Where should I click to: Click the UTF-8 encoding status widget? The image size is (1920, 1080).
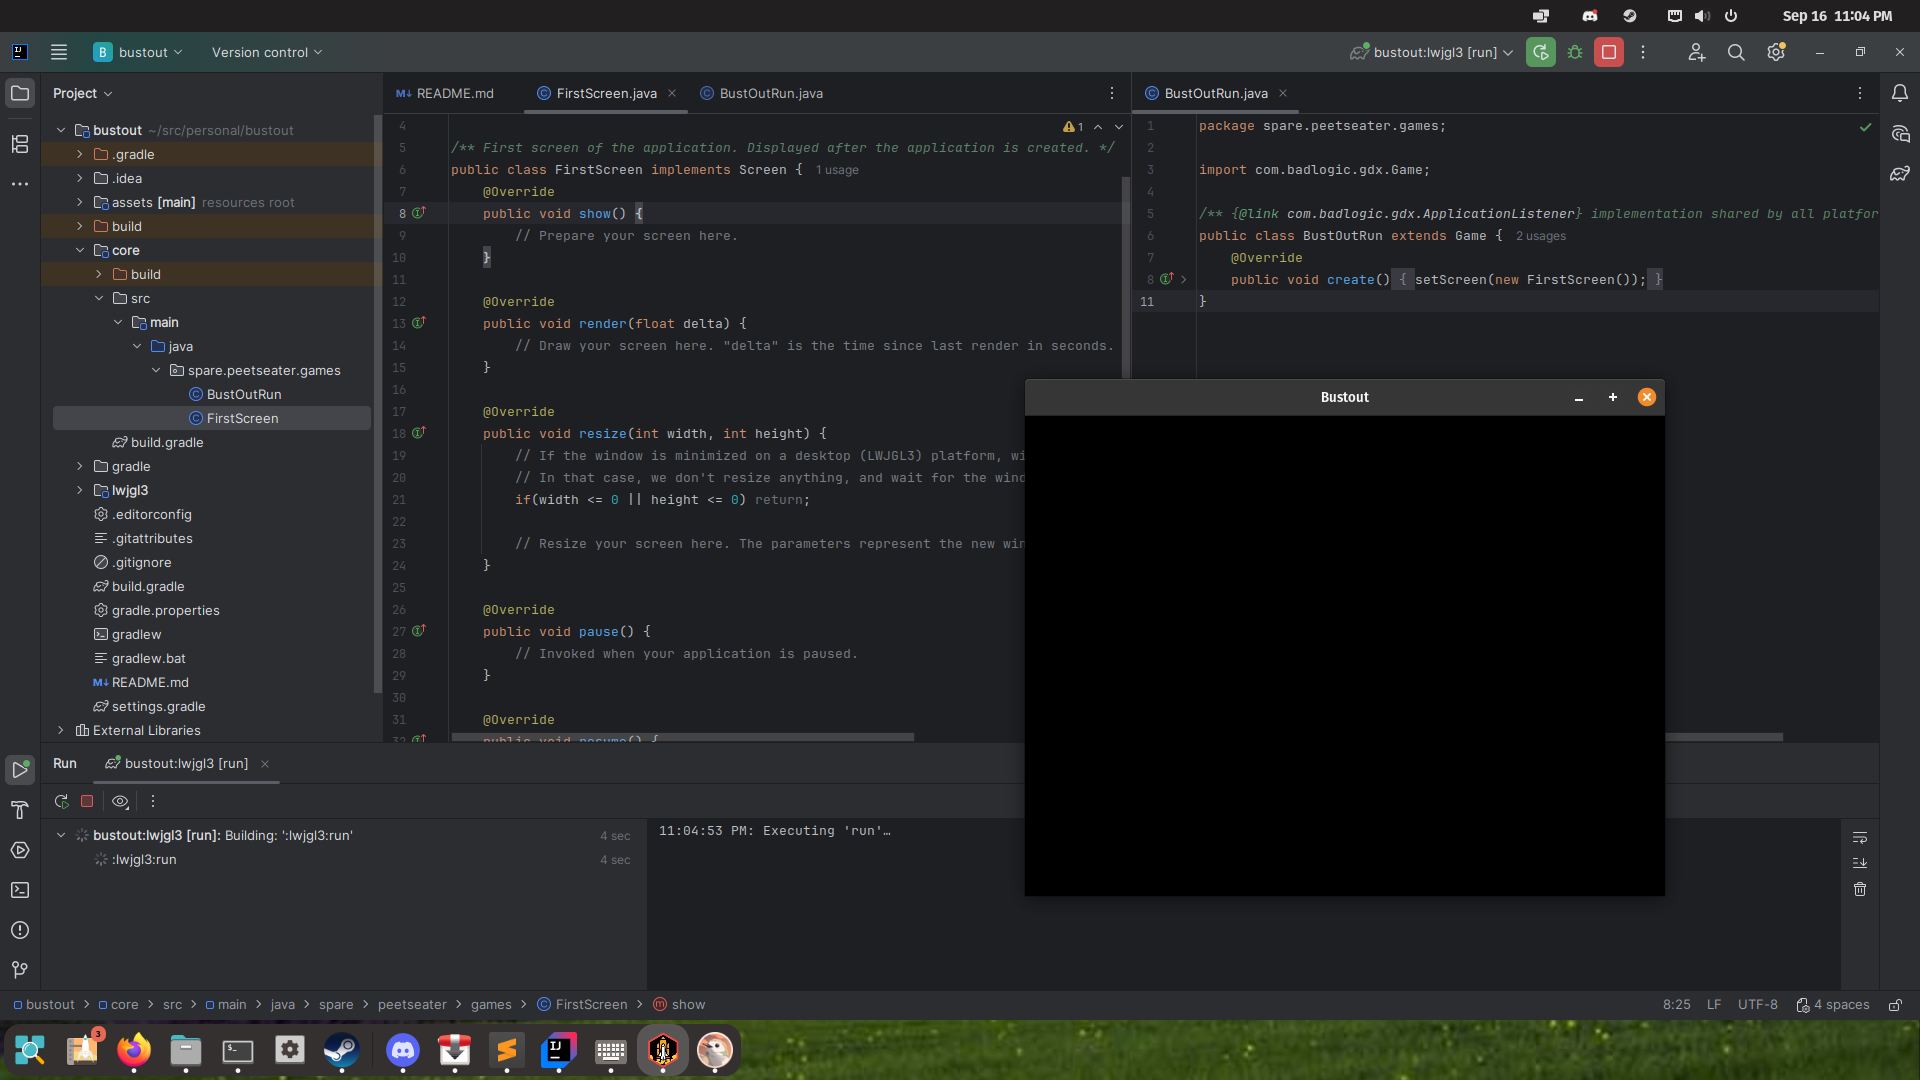tap(1757, 1005)
